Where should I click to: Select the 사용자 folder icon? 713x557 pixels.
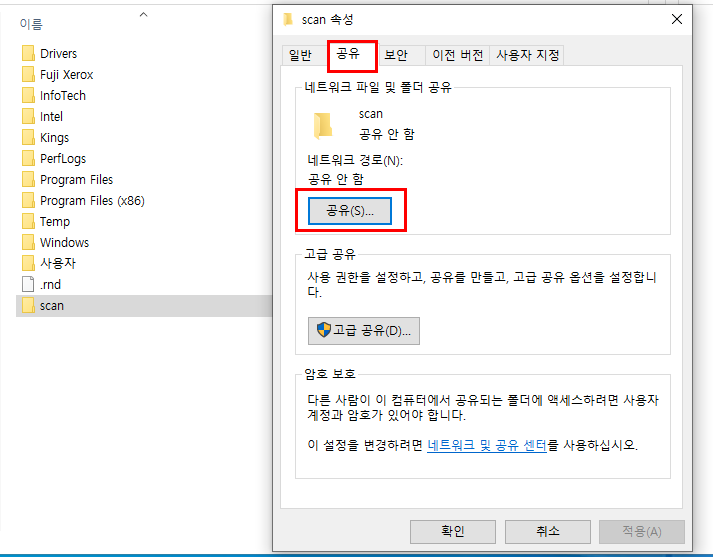[x=28, y=263]
